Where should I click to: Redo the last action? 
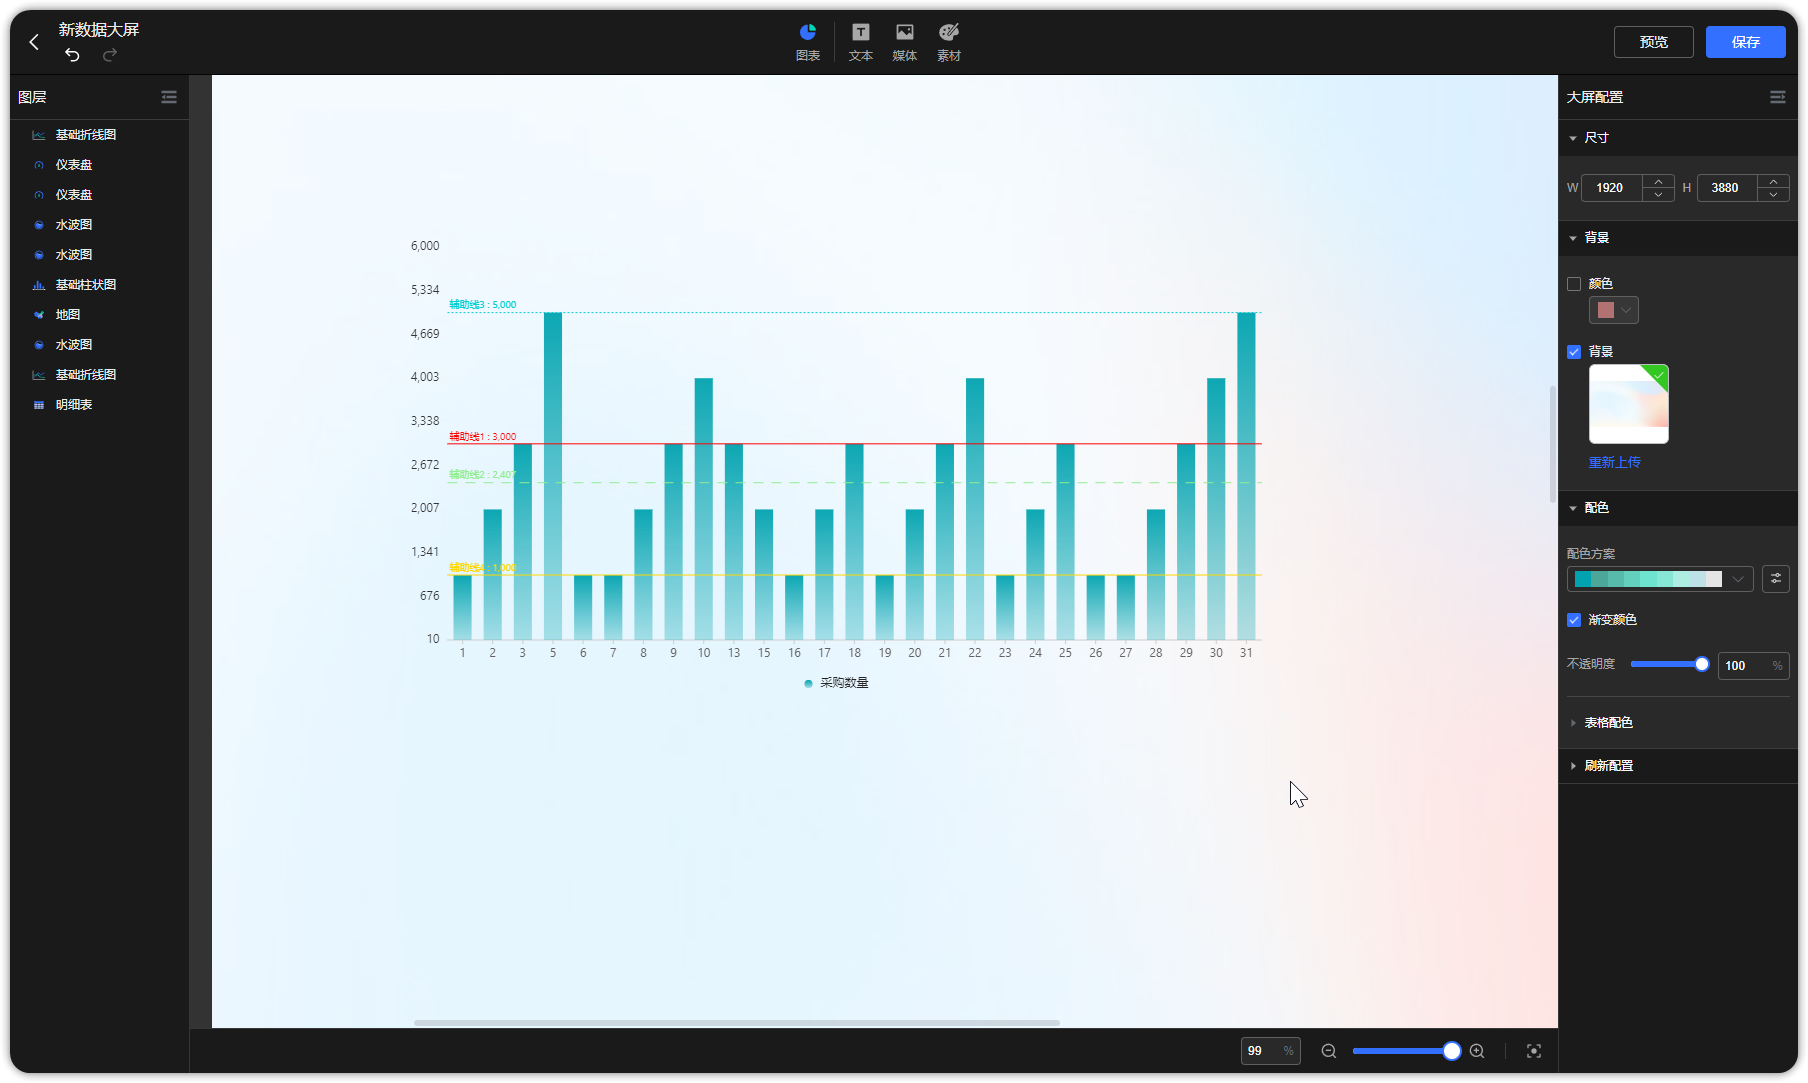tap(110, 55)
